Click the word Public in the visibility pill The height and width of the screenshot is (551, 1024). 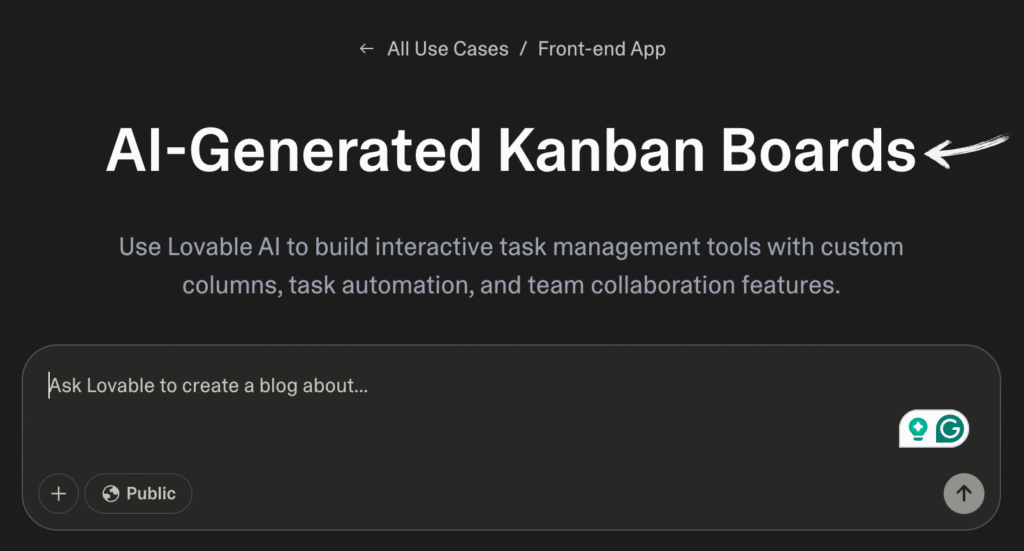tap(151, 493)
